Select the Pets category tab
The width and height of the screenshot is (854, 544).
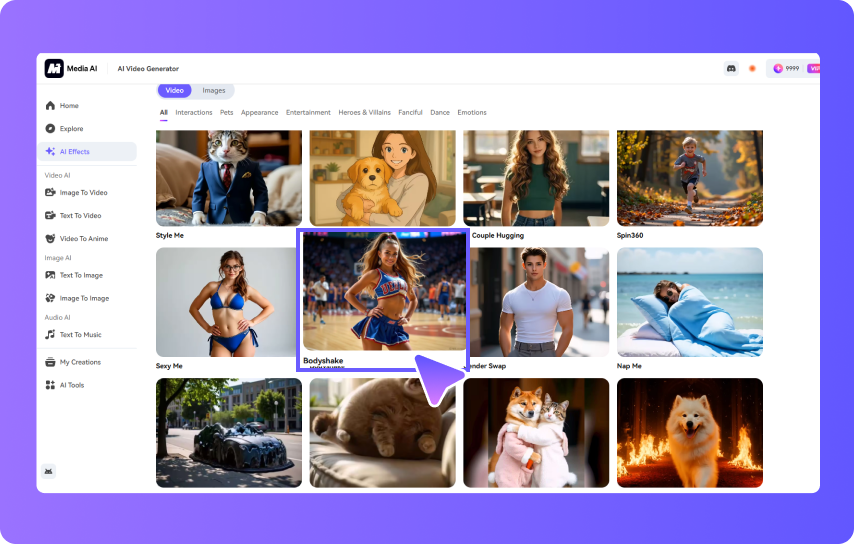click(x=226, y=112)
